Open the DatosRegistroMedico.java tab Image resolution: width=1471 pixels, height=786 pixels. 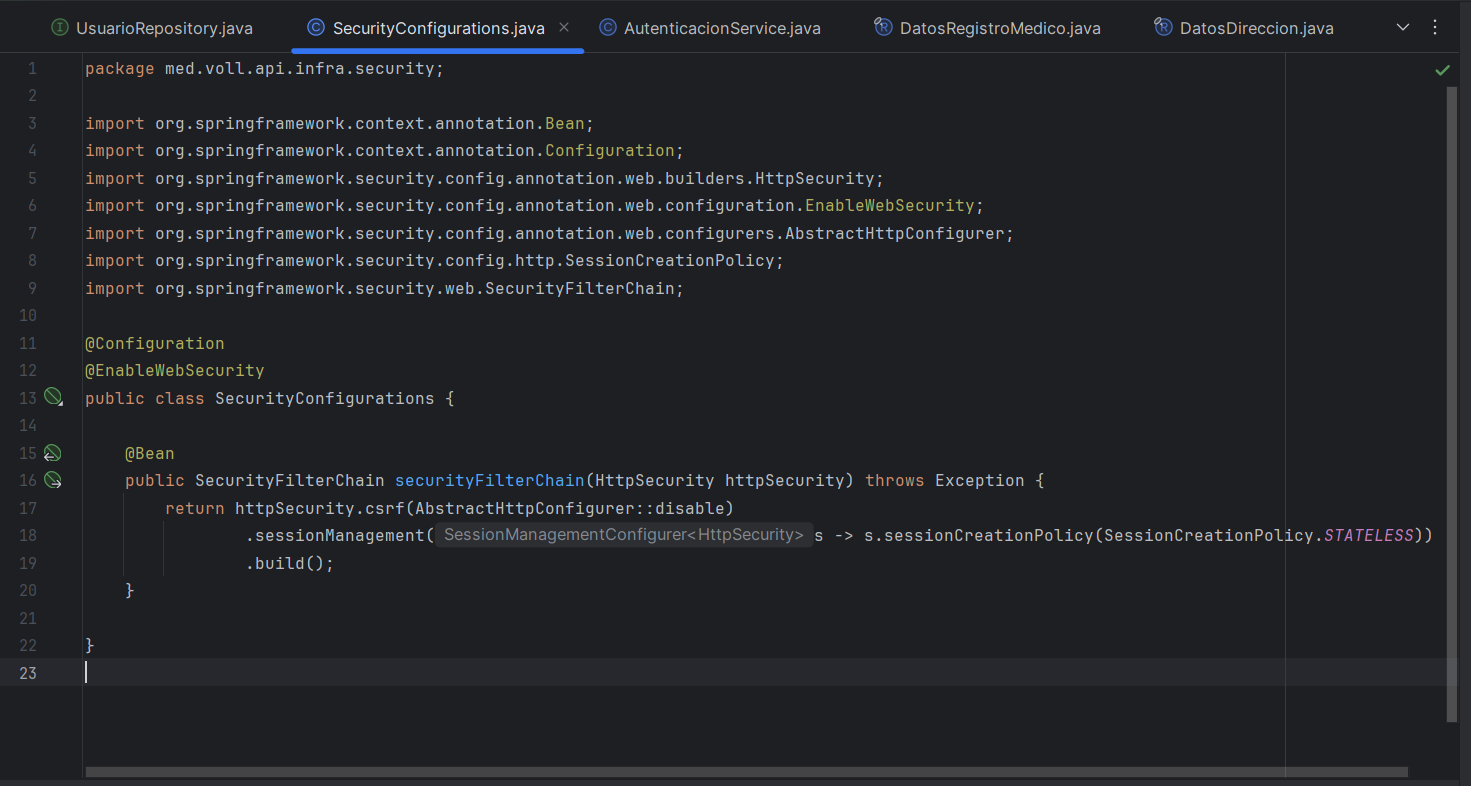[987, 28]
